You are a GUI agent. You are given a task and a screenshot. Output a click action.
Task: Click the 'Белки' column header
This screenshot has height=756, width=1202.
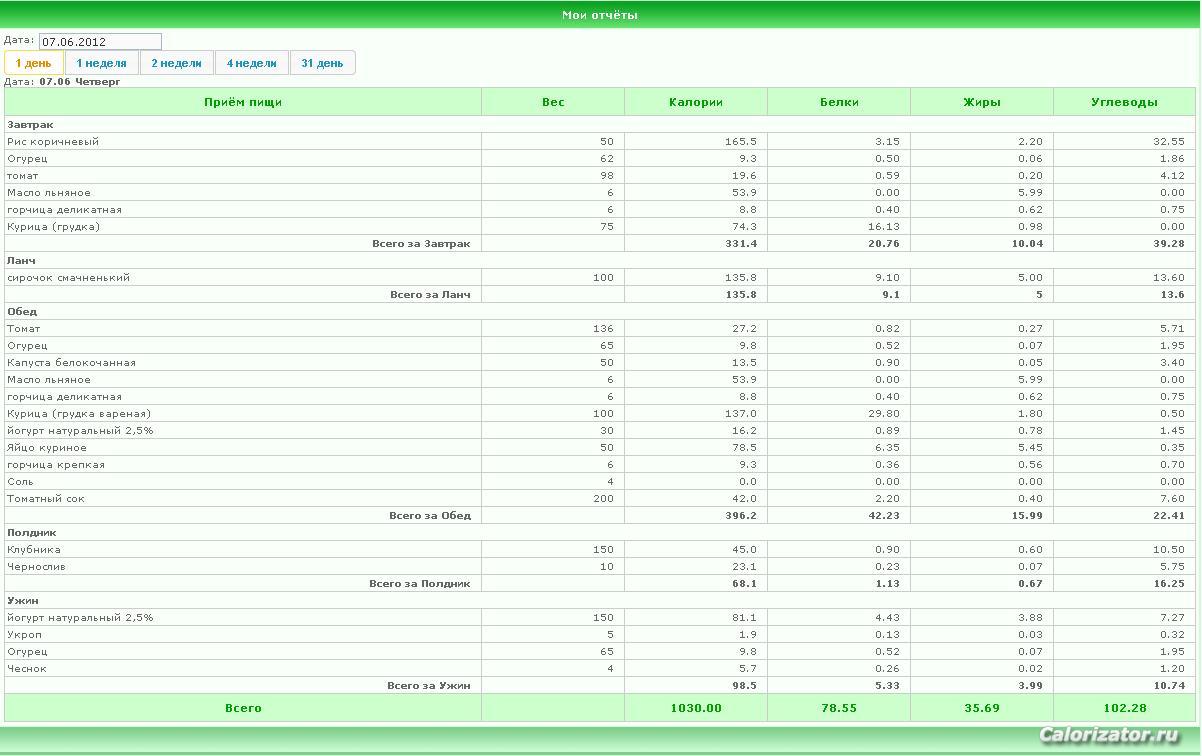839,102
